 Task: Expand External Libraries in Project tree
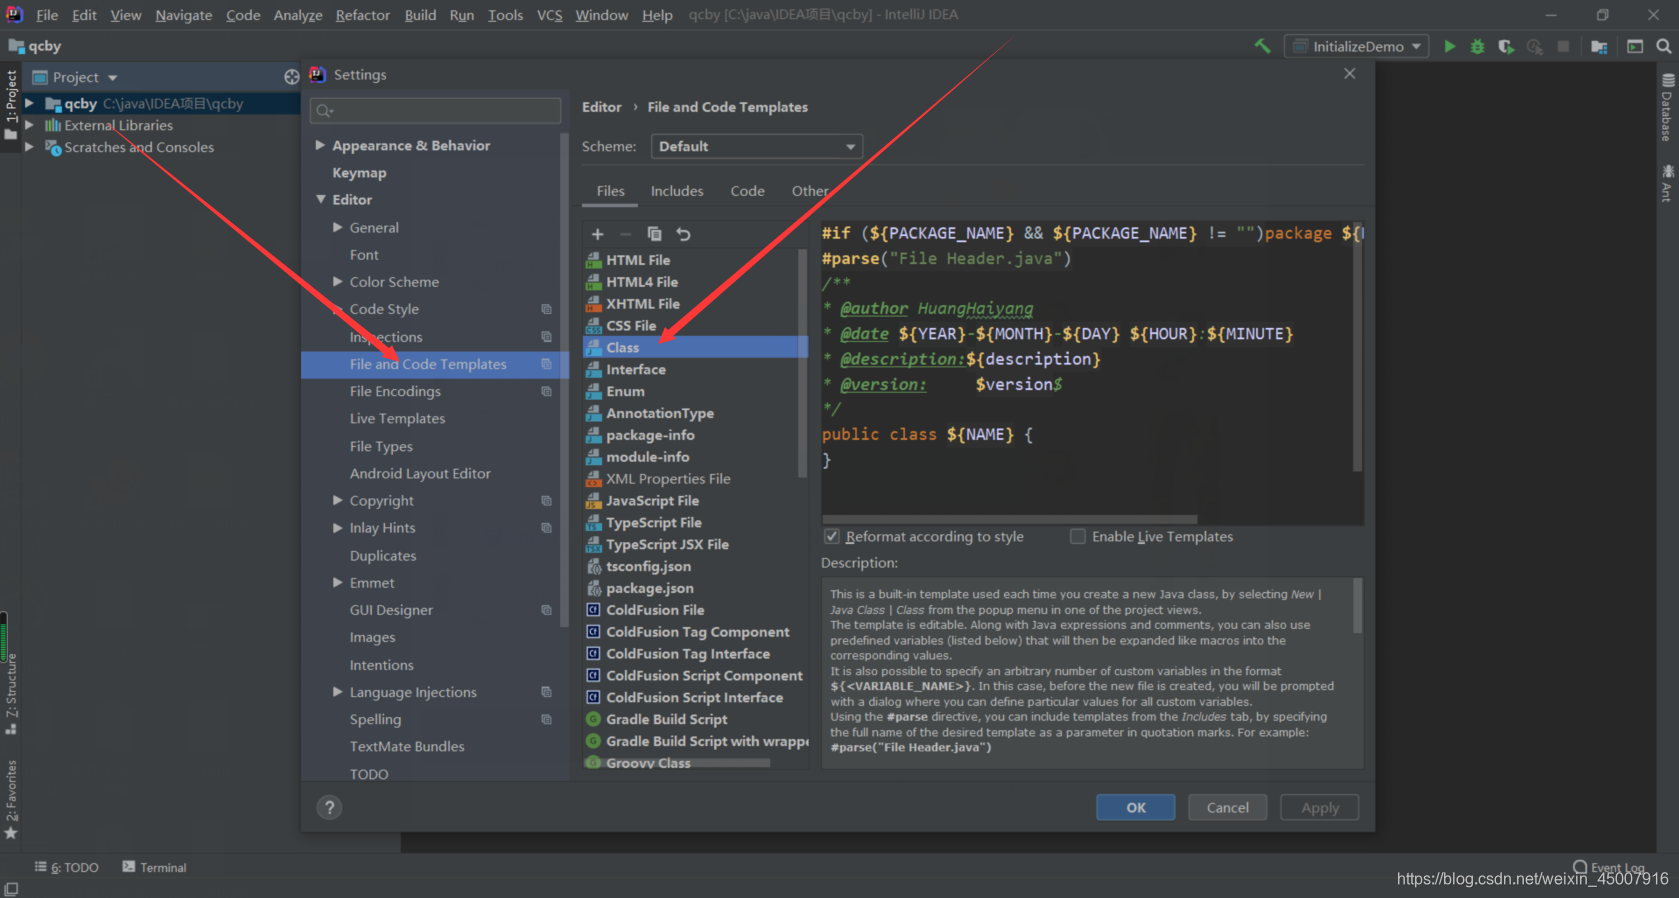[29, 126]
